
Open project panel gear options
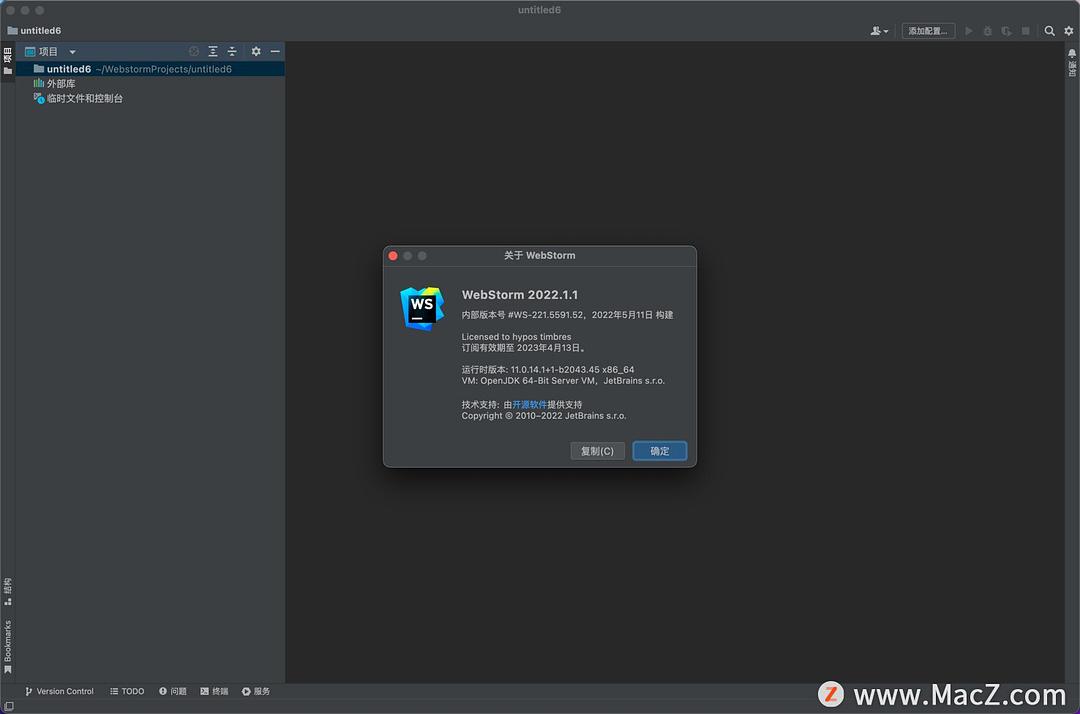pyautogui.click(x=256, y=52)
